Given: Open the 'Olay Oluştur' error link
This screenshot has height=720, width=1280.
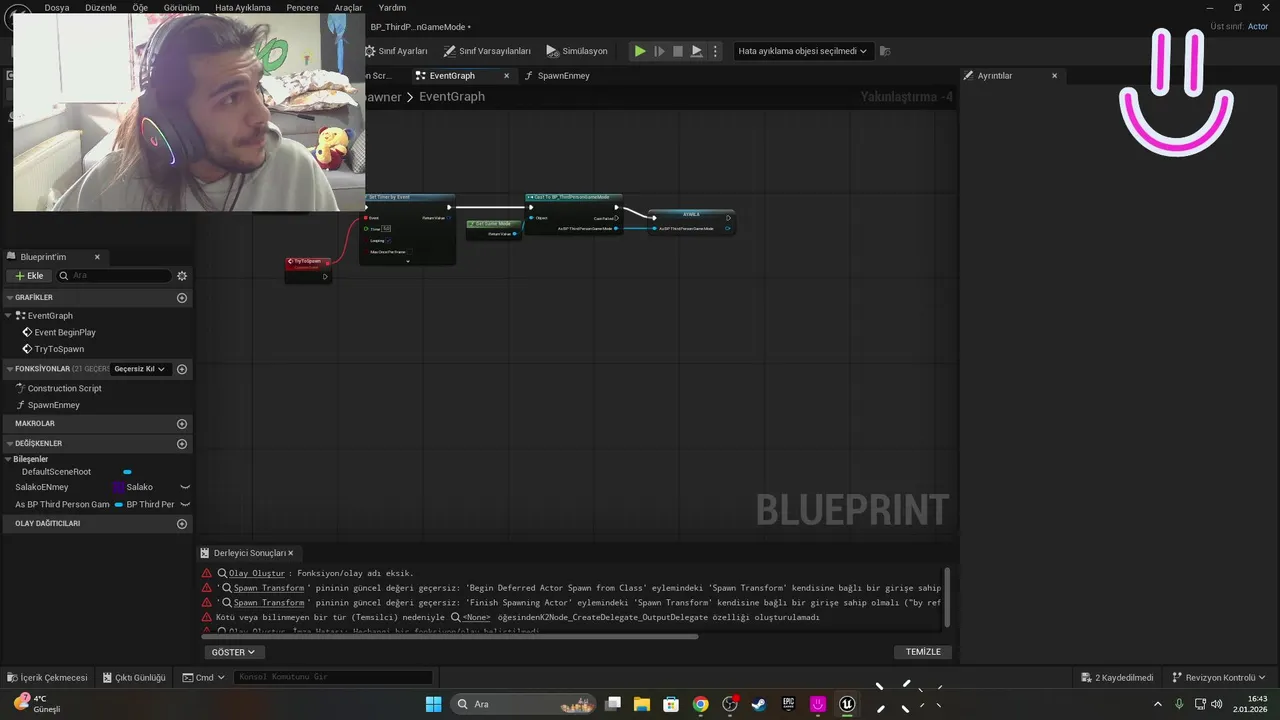Looking at the screenshot, I should (257, 574).
